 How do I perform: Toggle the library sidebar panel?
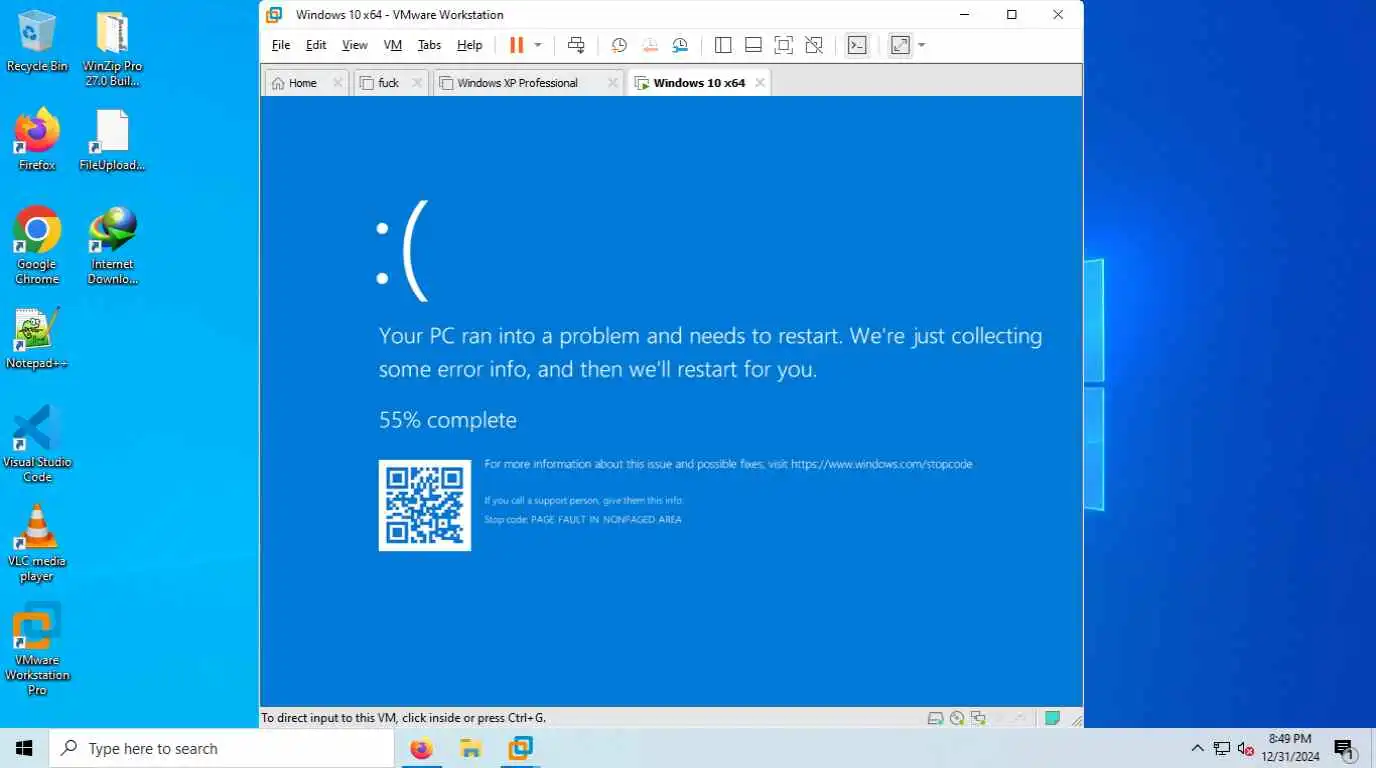click(723, 45)
